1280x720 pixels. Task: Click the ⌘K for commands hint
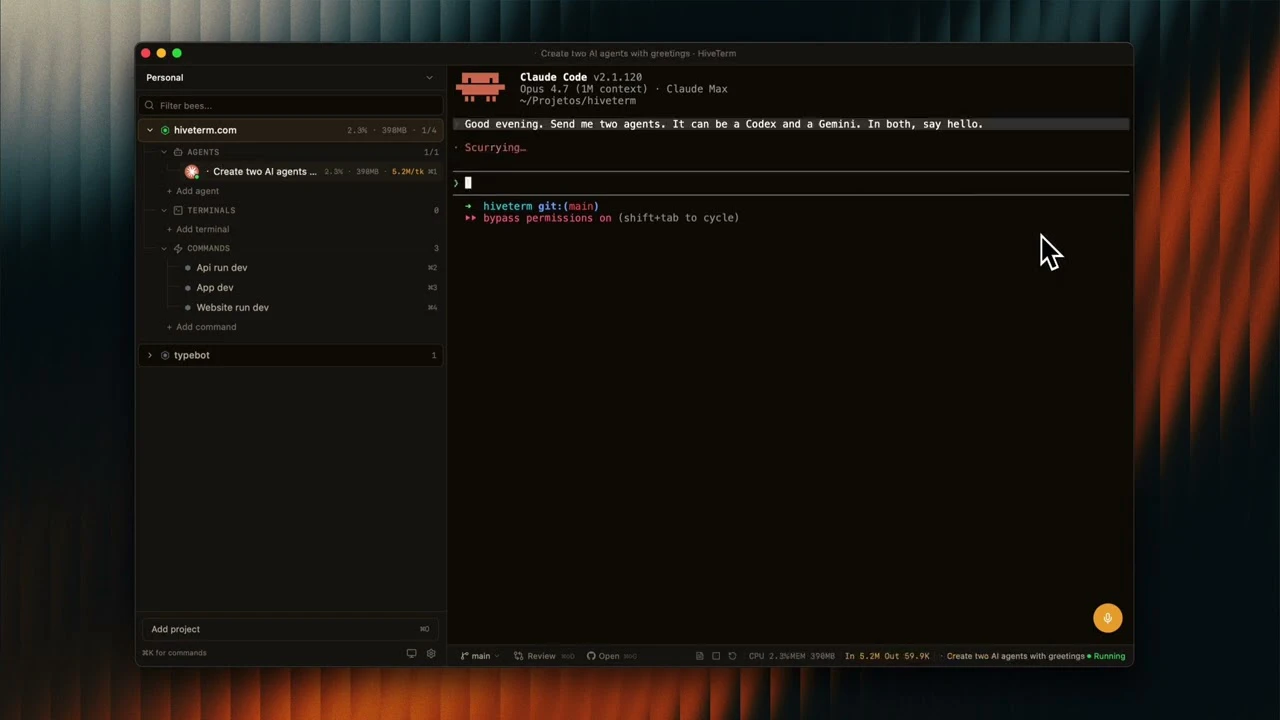pos(174,653)
